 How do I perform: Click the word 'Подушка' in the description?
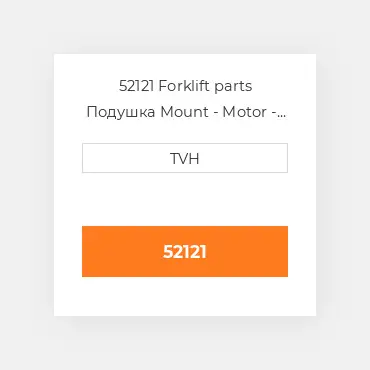(x=121, y=112)
